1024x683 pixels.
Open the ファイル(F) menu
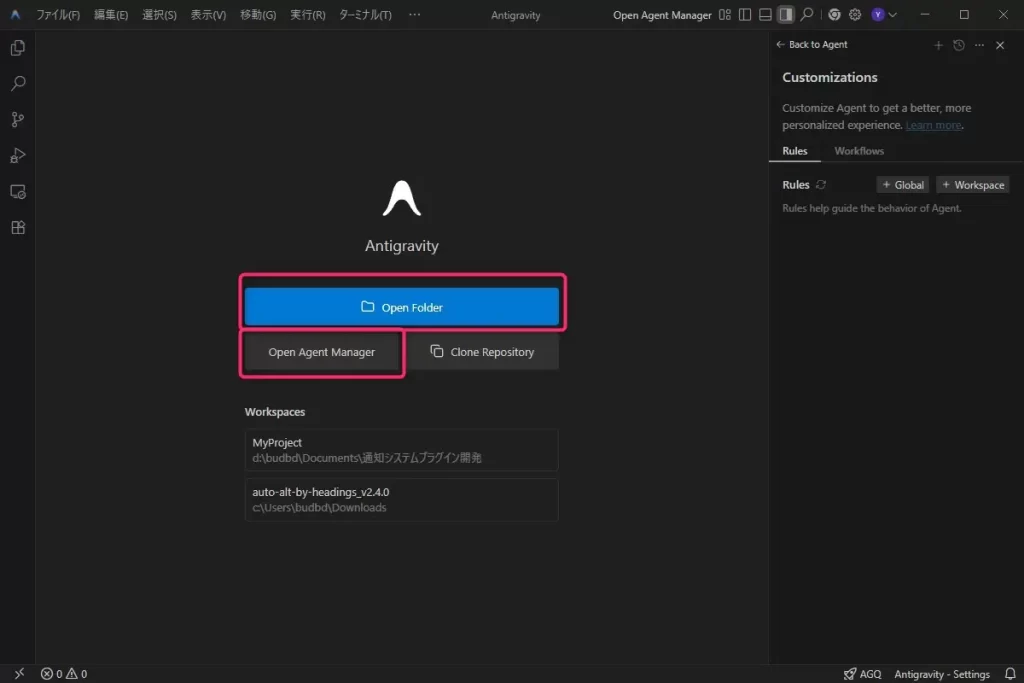click(x=58, y=14)
